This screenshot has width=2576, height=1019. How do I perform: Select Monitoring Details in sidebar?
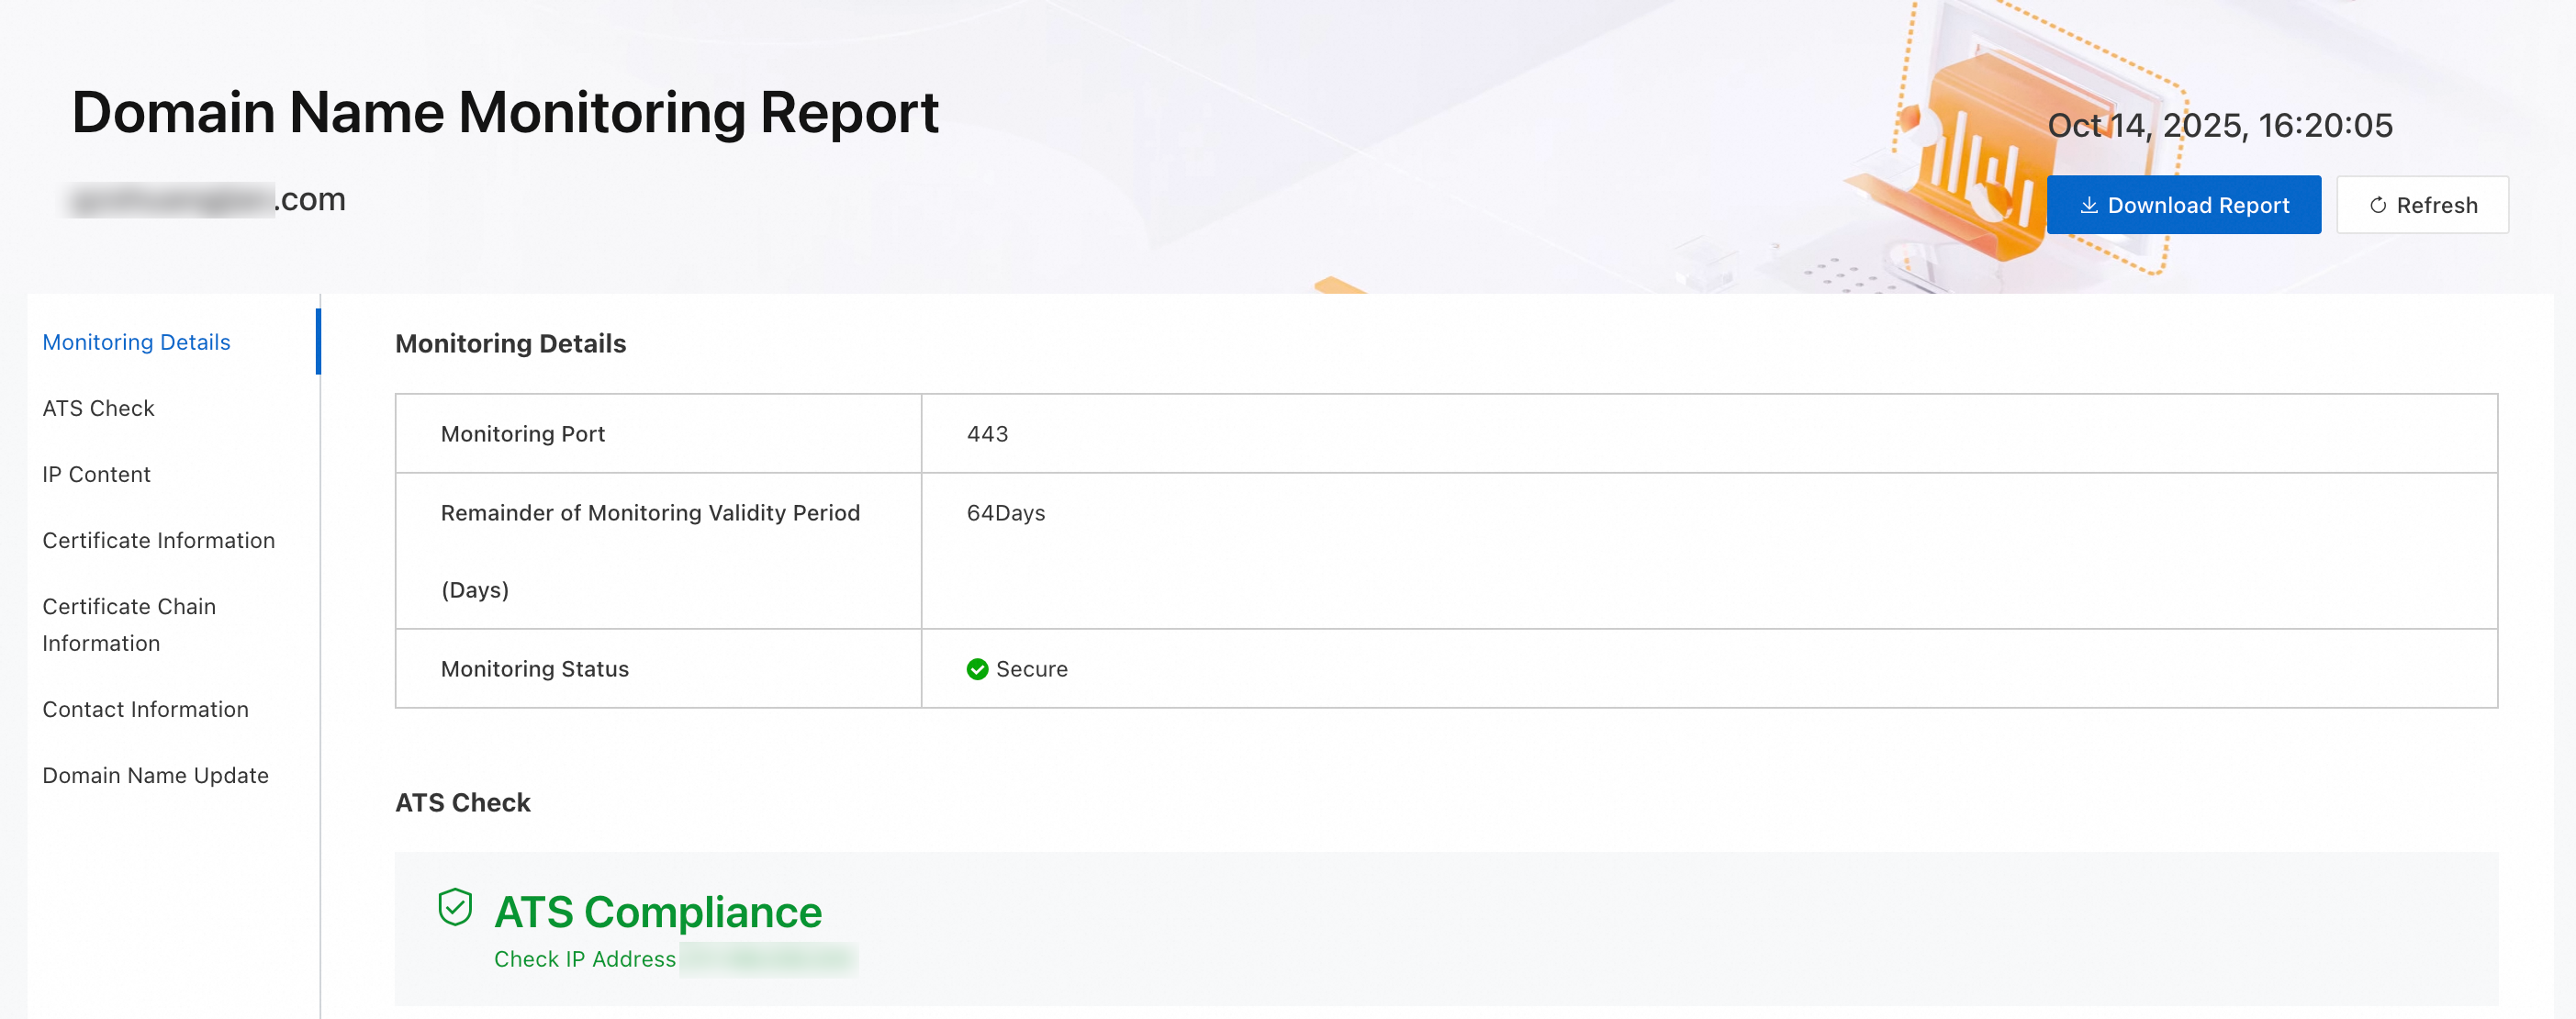pyautogui.click(x=136, y=342)
